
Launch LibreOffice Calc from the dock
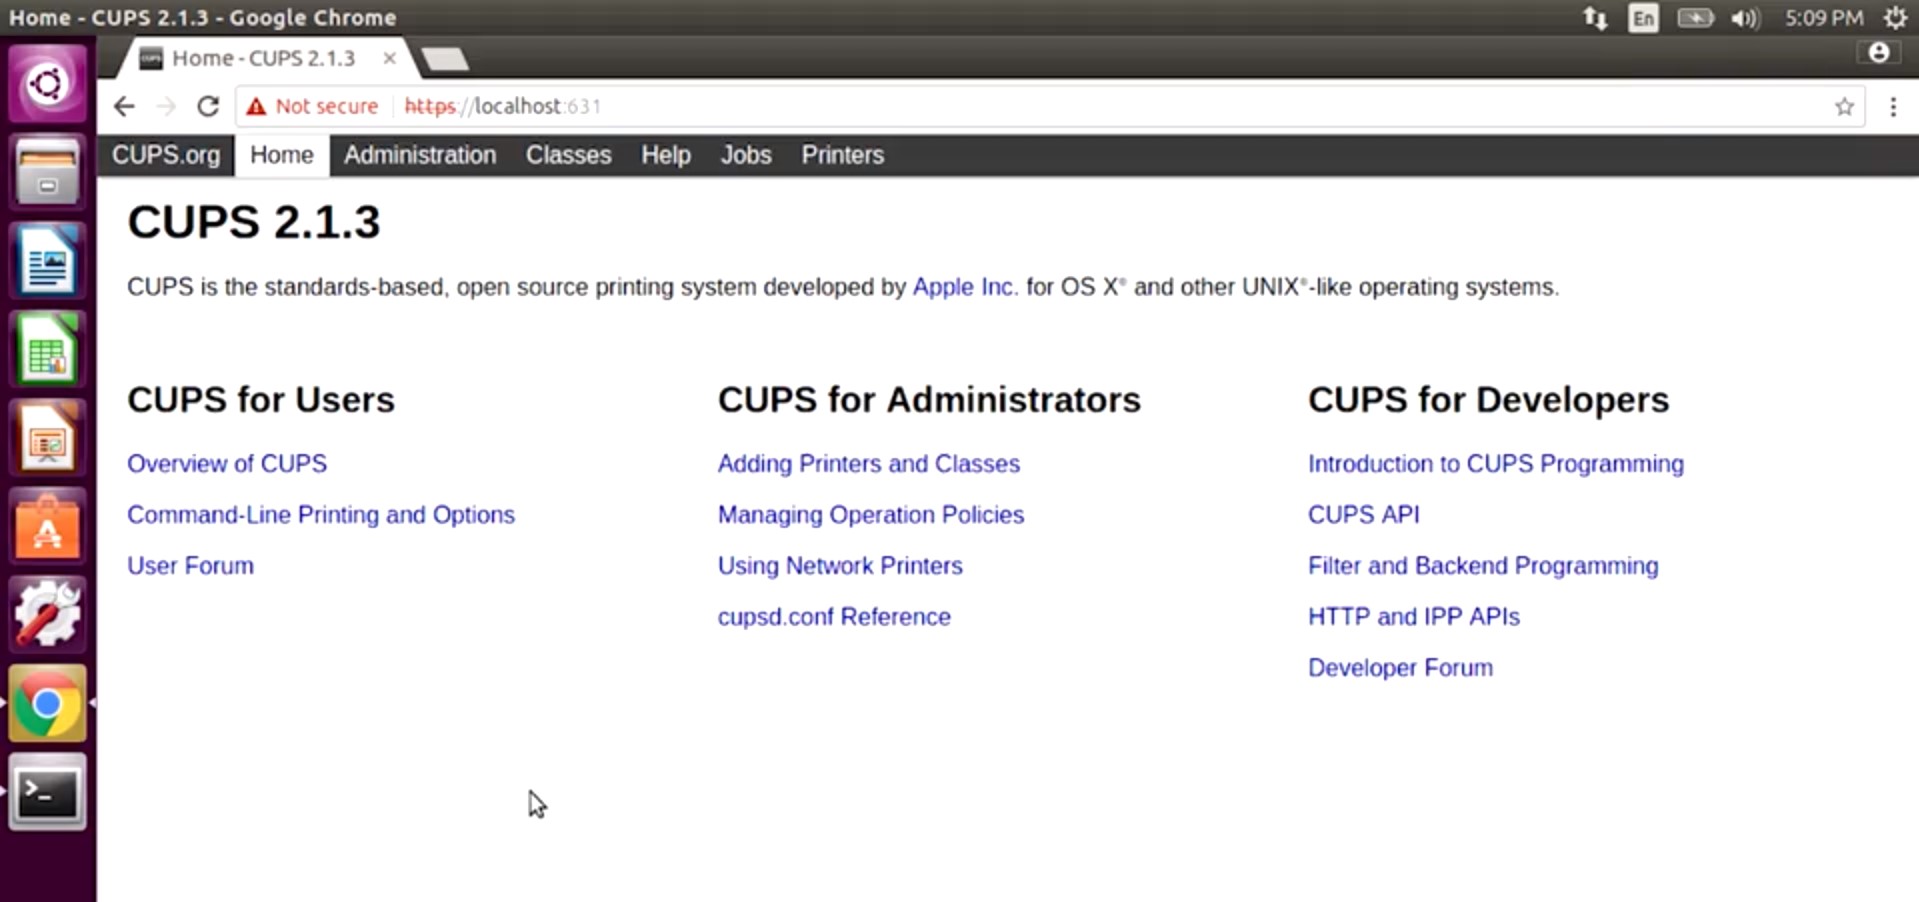click(x=47, y=350)
